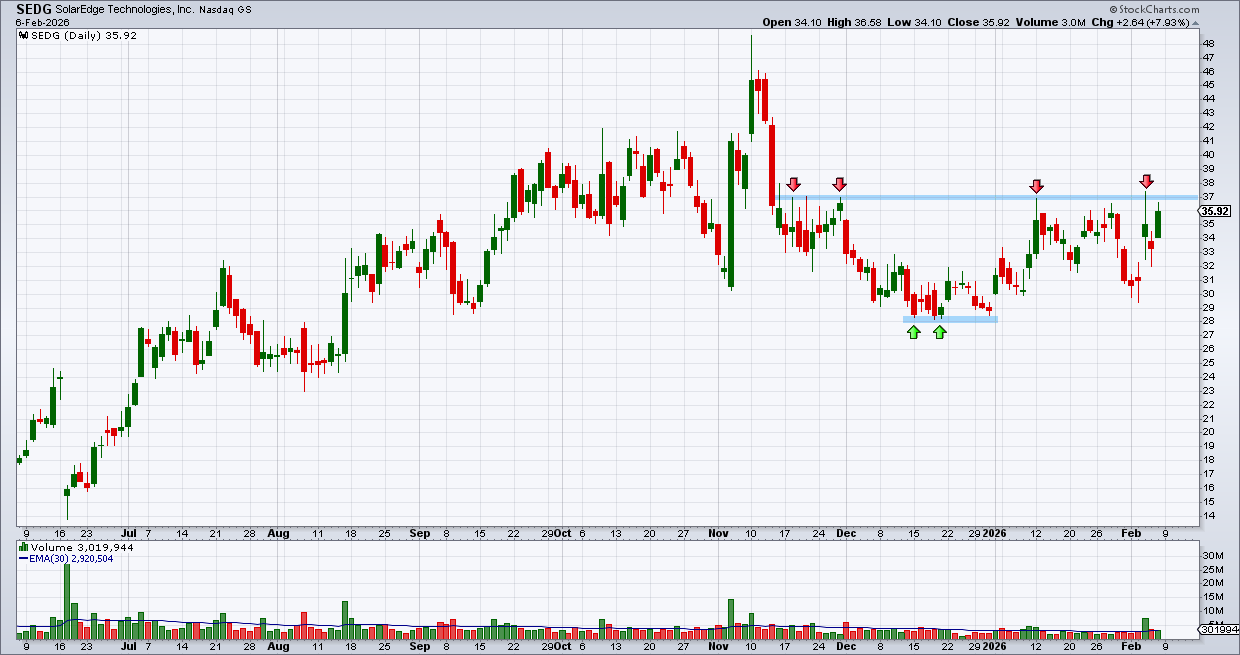Click the 30M label on the volume axis
Viewport: 1240px width, 655px height.
click(1212, 555)
